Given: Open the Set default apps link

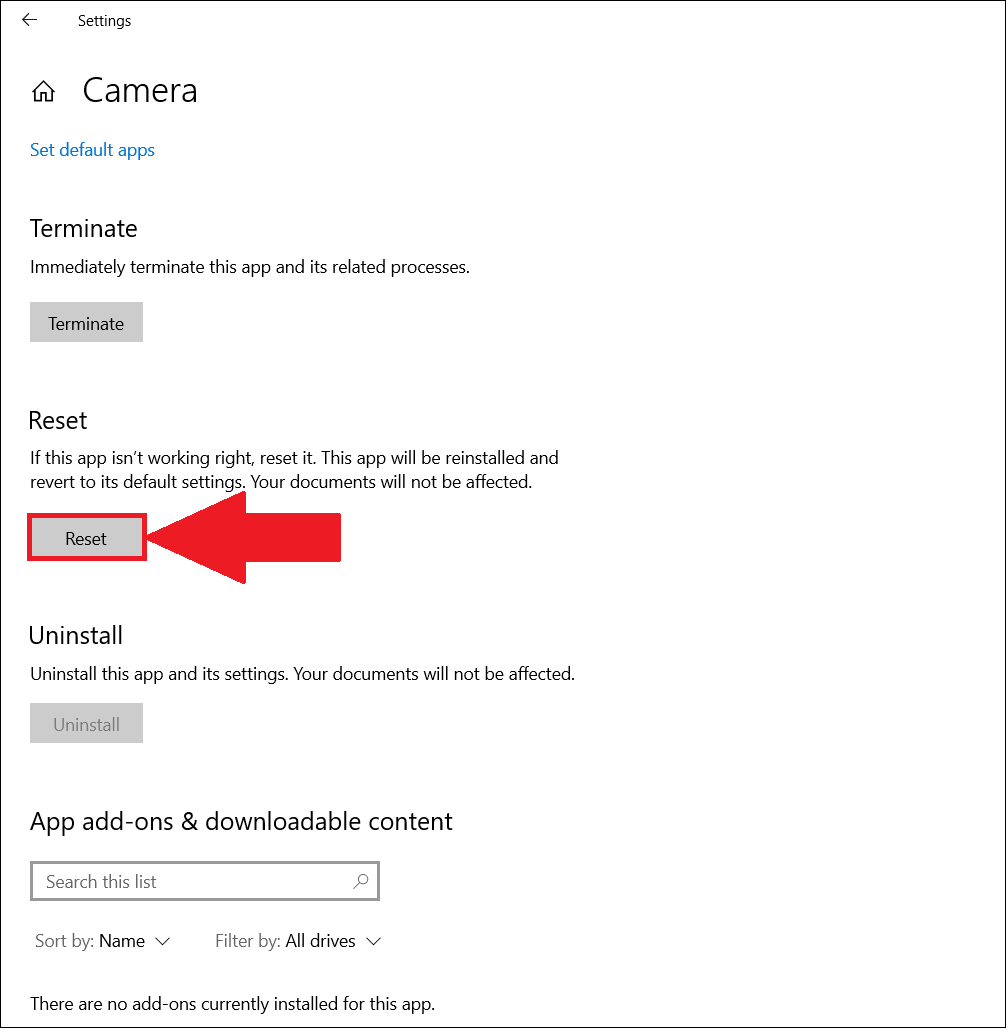Looking at the screenshot, I should [92, 150].
